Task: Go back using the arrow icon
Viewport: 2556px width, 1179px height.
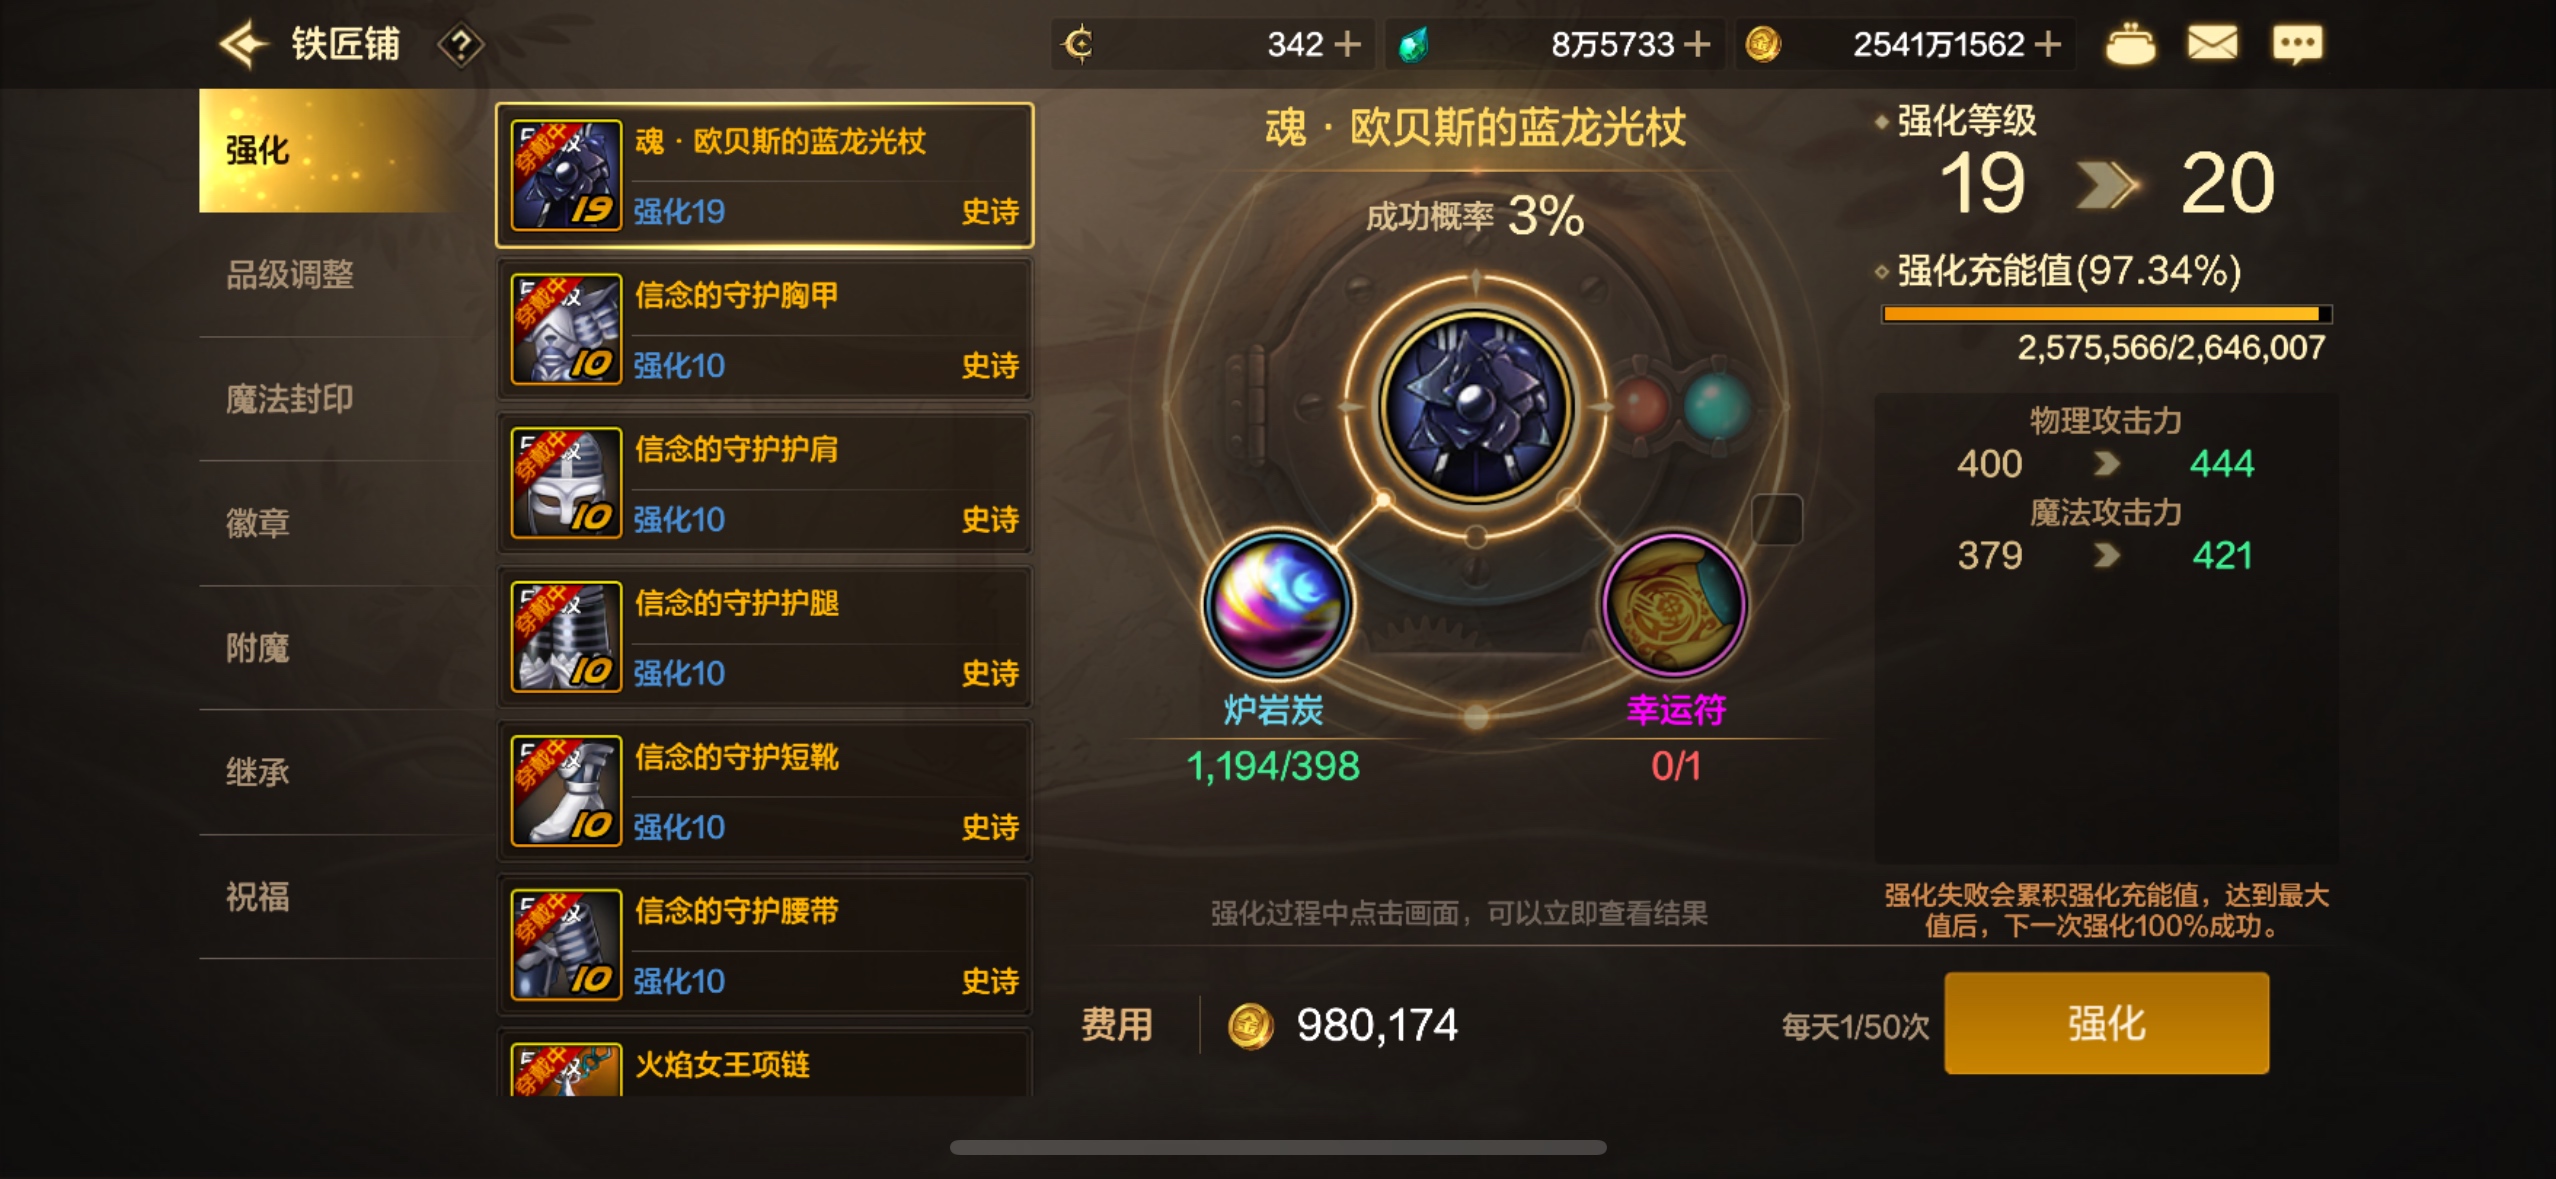Action: [x=243, y=45]
